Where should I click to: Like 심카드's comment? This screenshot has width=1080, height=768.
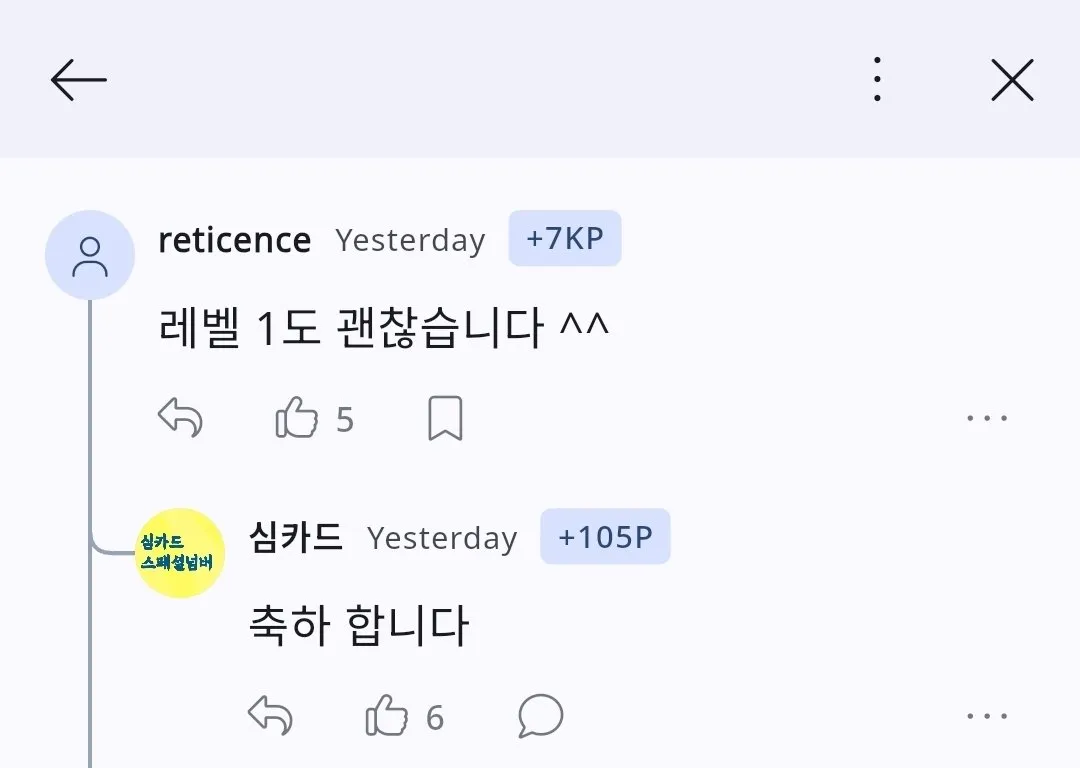[x=385, y=715]
